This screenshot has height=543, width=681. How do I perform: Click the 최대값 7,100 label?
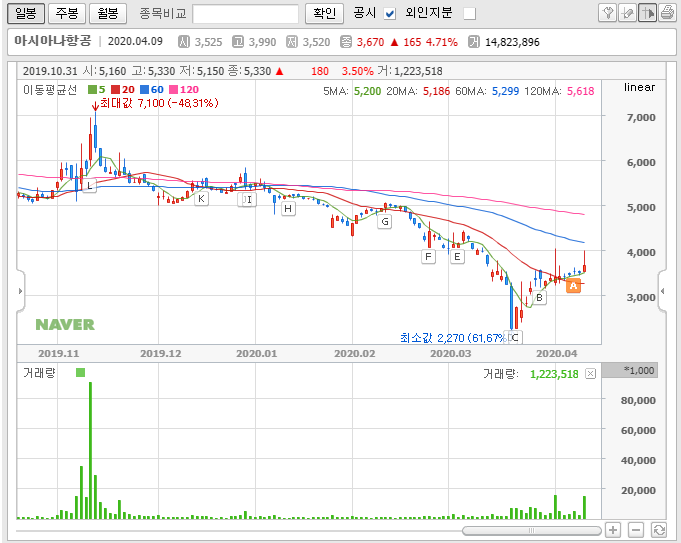click(159, 103)
